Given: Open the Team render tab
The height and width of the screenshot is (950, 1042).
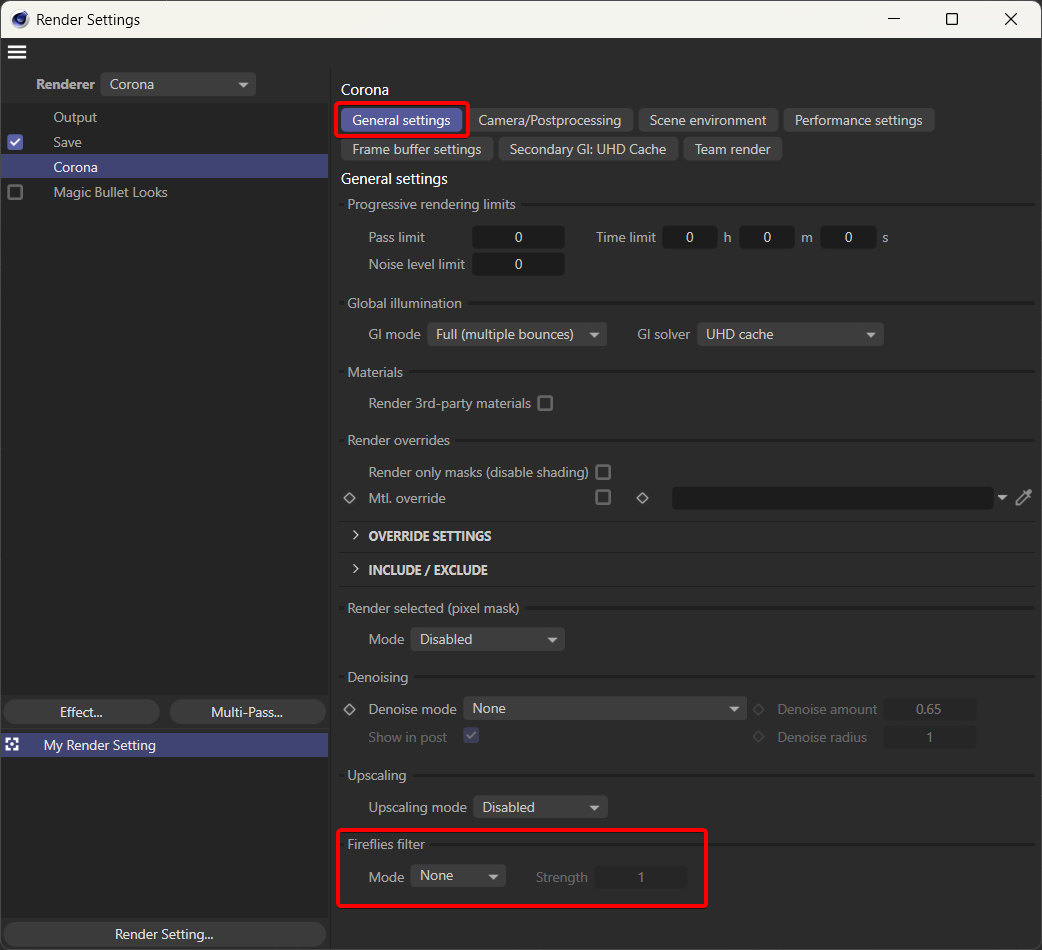Looking at the screenshot, I should 732,149.
